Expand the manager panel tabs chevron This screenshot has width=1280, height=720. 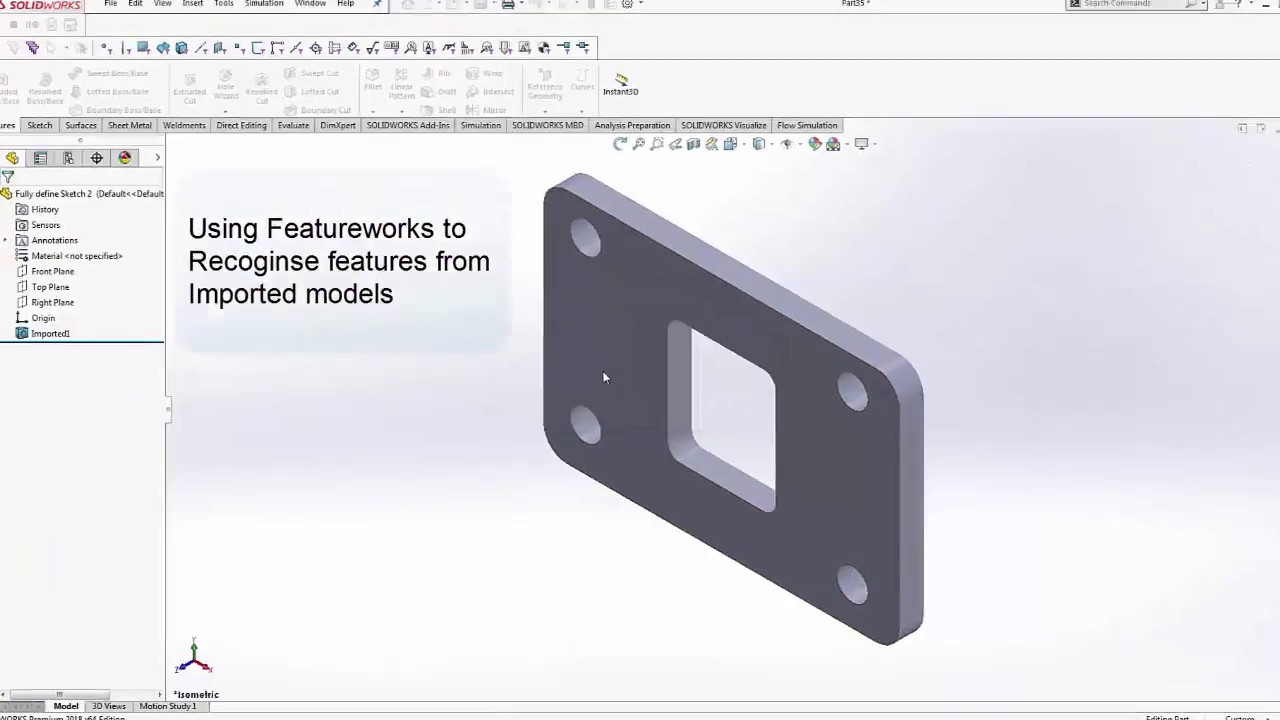[157, 158]
